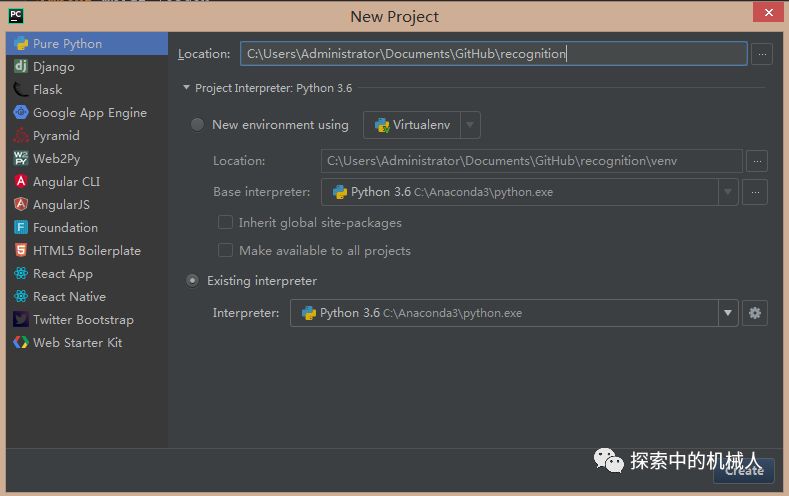
Task: Pick the Flask project icon
Action: pyautogui.click(x=21, y=90)
